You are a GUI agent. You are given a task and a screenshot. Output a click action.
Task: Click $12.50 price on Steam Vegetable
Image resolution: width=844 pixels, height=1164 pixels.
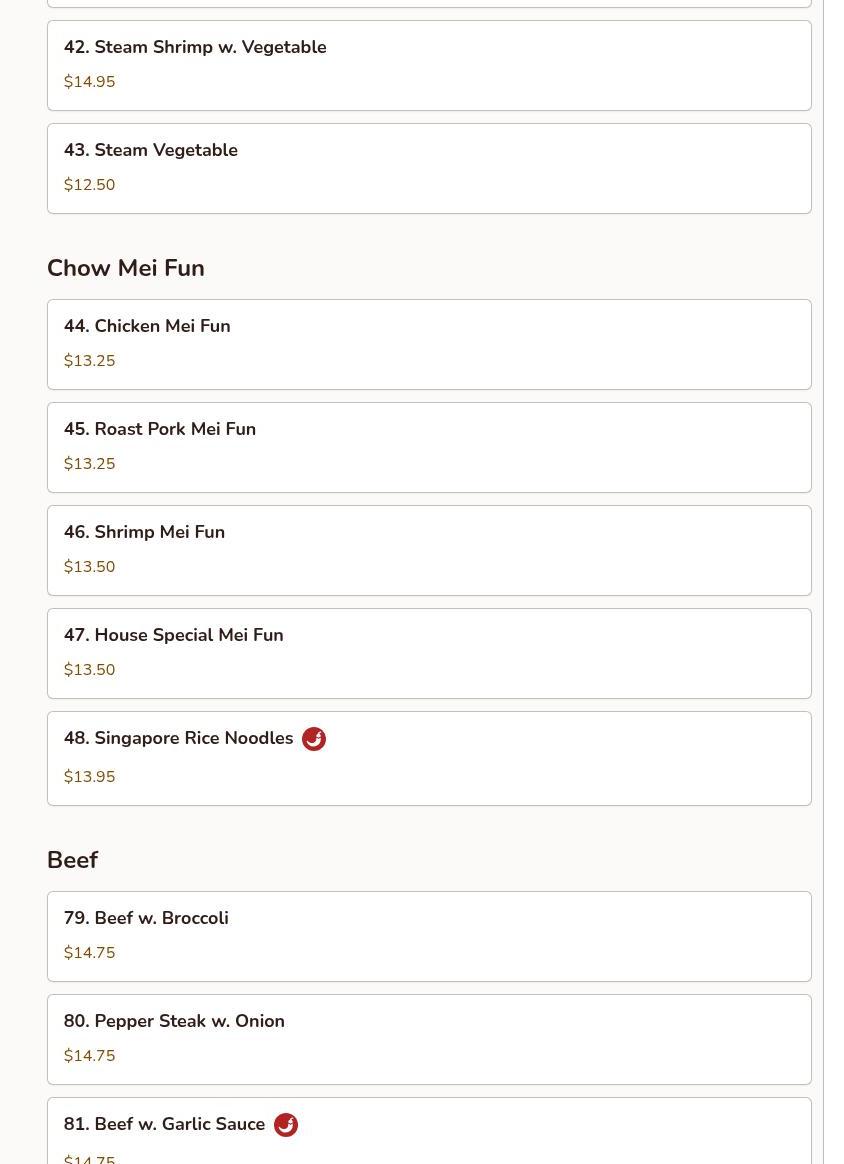click(89, 185)
